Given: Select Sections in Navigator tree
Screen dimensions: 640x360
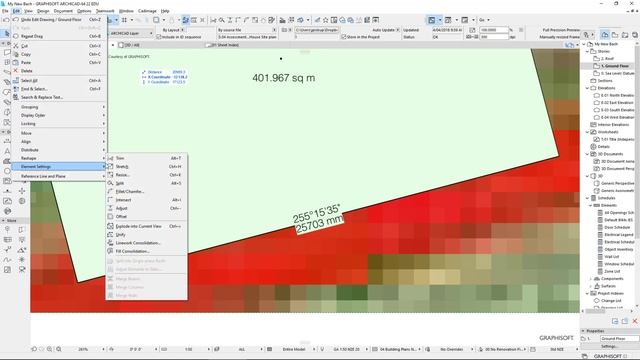Looking at the screenshot, I should point(605,81).
